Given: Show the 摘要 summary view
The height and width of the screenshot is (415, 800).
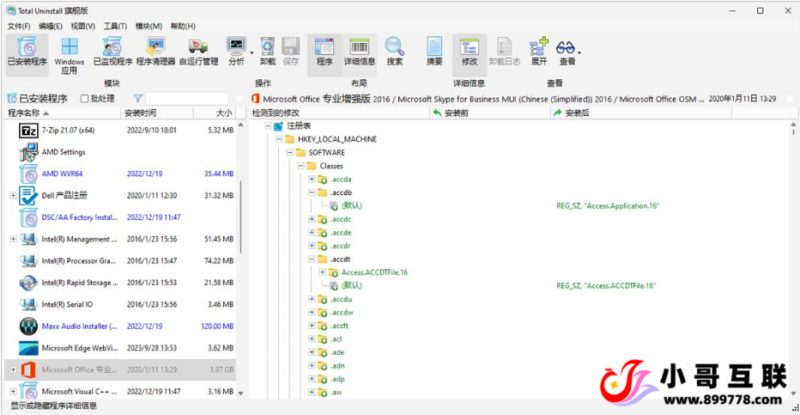Looking at the screenshot, I should pyautogui.click(x=434, y=52).
